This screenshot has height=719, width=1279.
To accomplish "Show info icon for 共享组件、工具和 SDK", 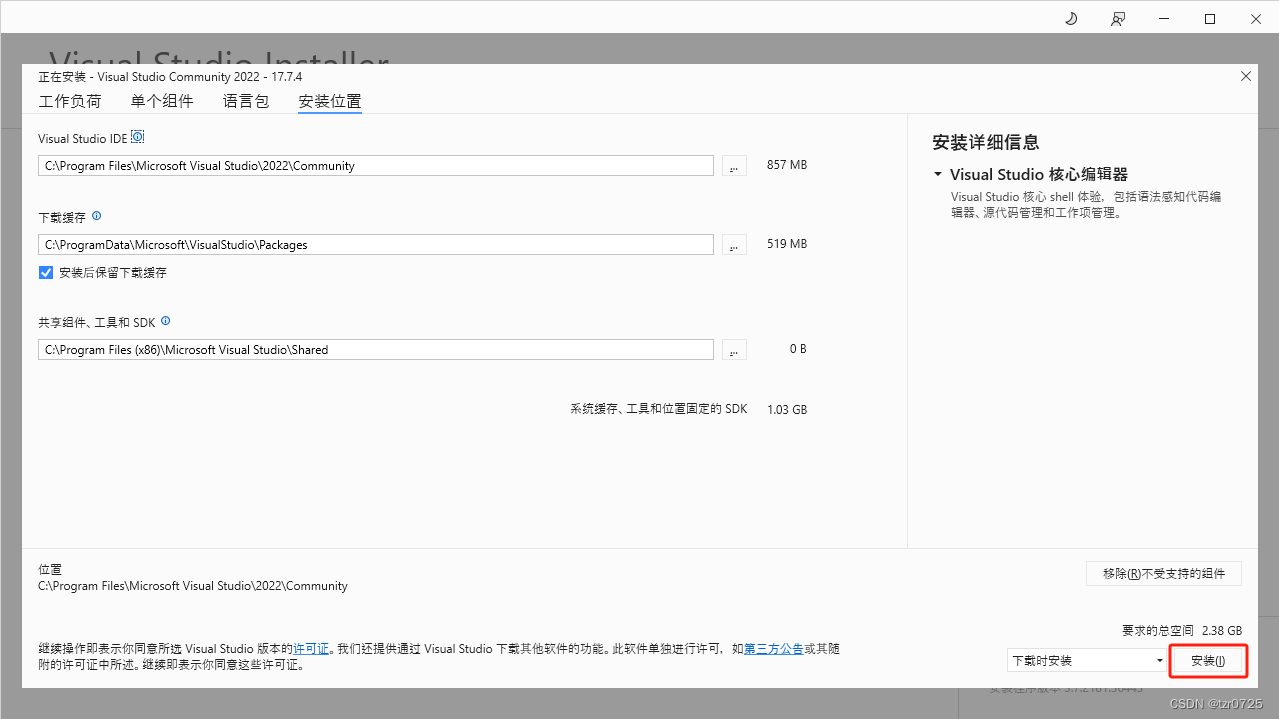I will coord(165,321).
